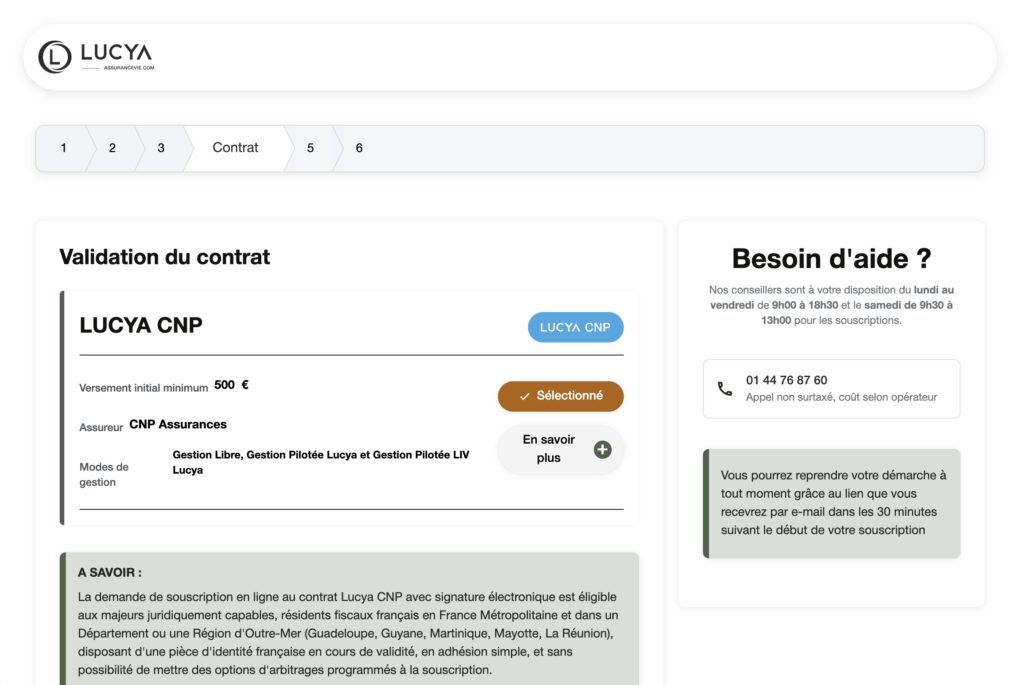Jump to step 6 in the progress bar
Viewport: 1024px width, 685px height.
(359, 148)
